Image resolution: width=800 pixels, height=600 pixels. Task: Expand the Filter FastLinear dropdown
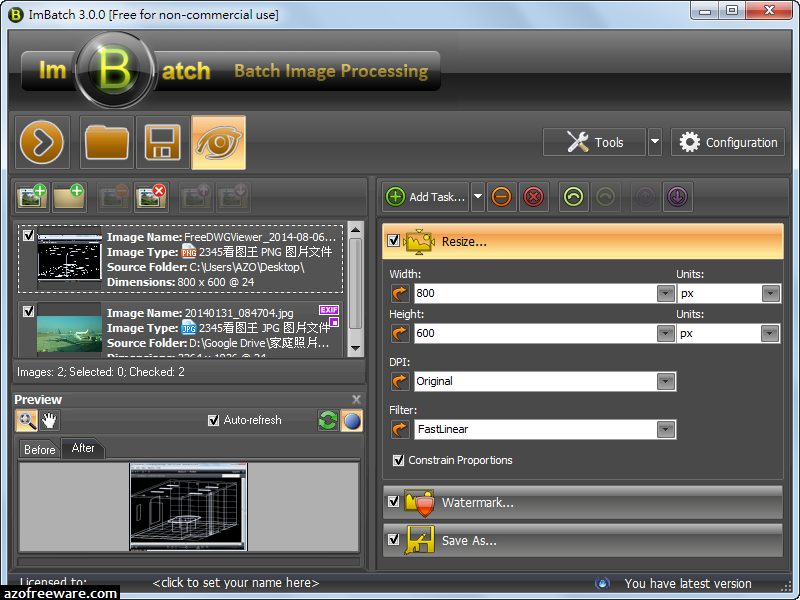[x=665, y=429]
